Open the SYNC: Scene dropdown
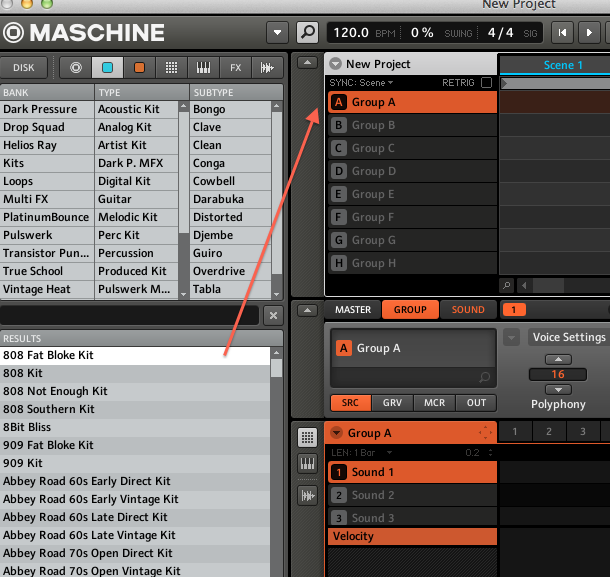The width and height of the screenshot is (610, 577). coord(361,83)
